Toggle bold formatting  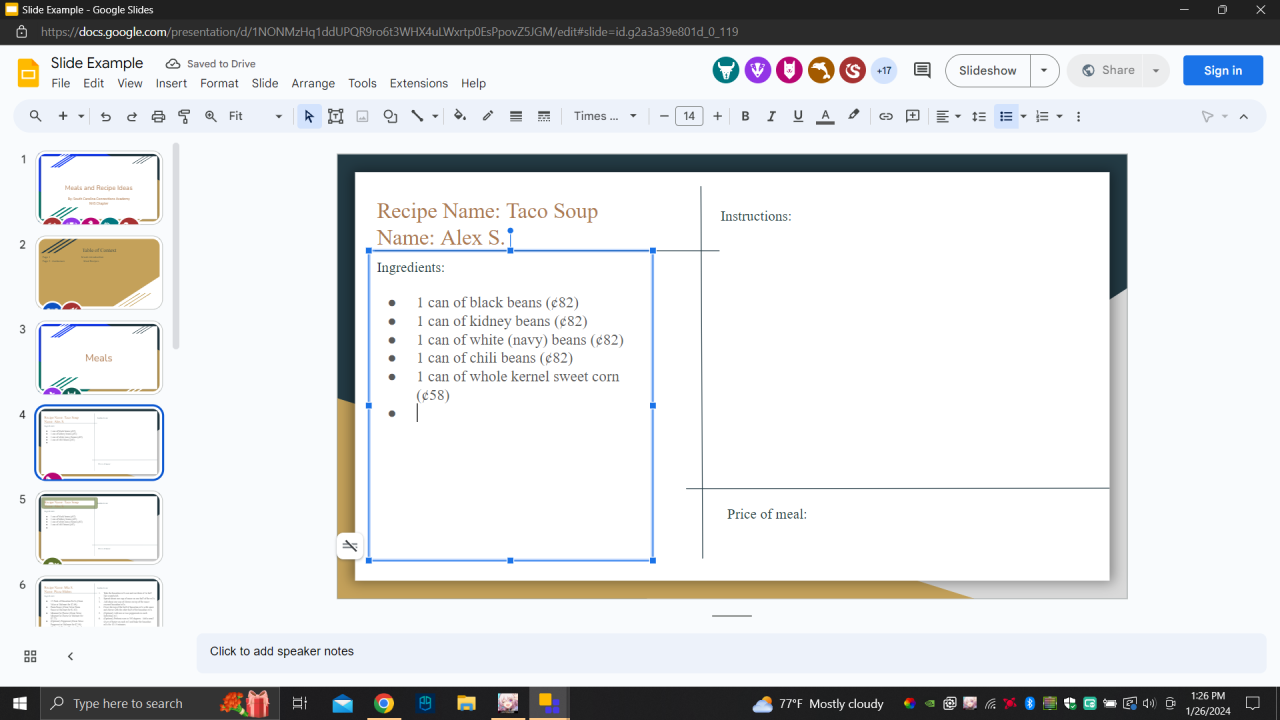[745, 116]
